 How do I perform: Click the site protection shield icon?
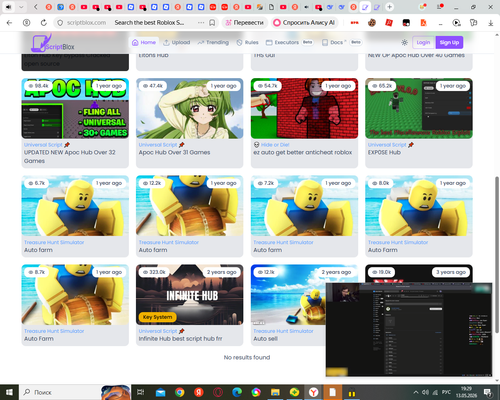(60, 23)
